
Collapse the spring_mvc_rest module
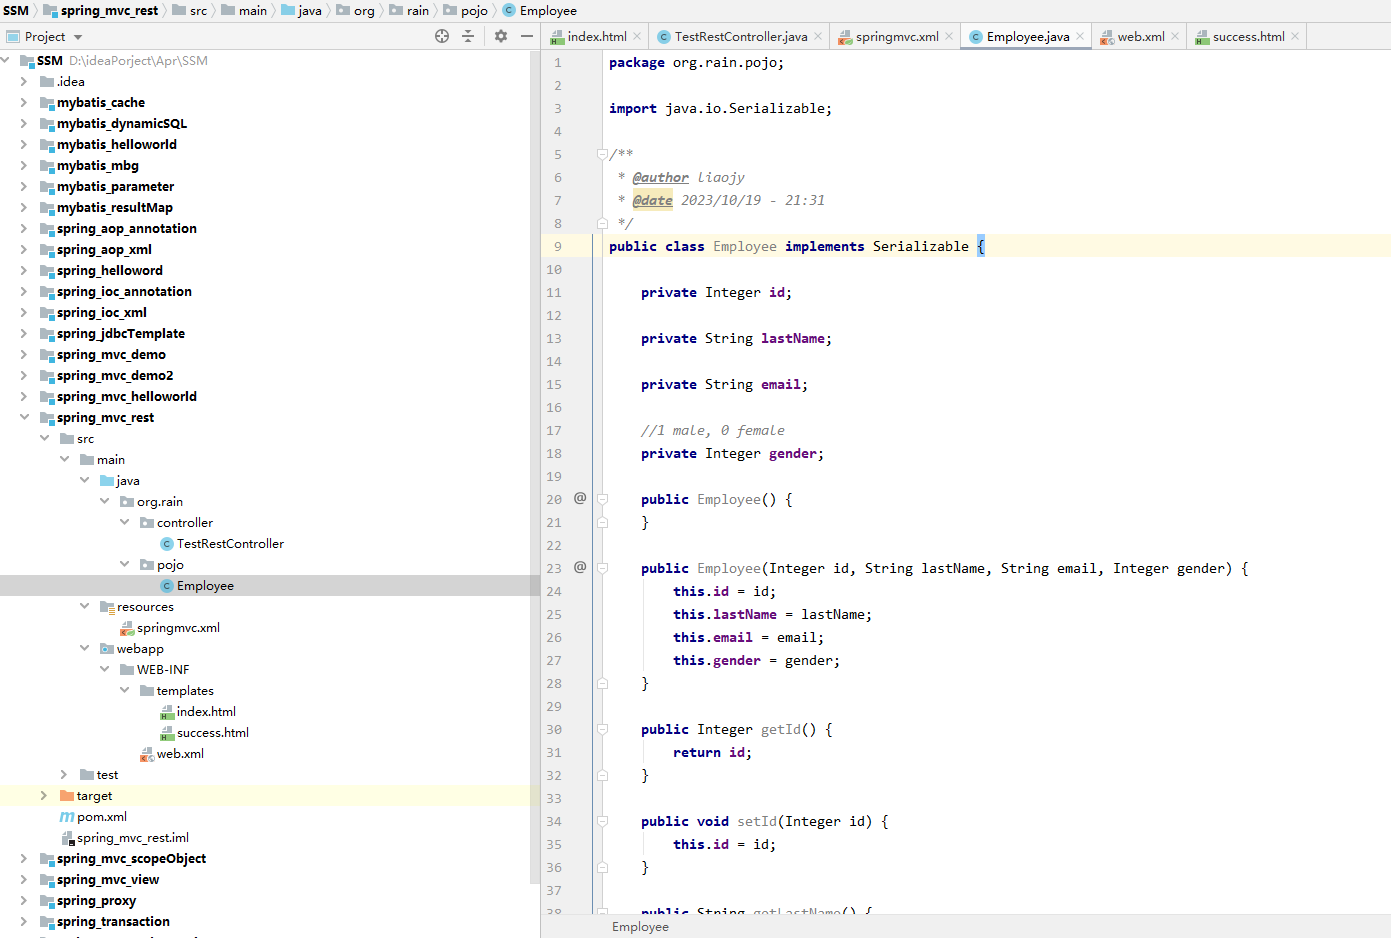[24, 418]
